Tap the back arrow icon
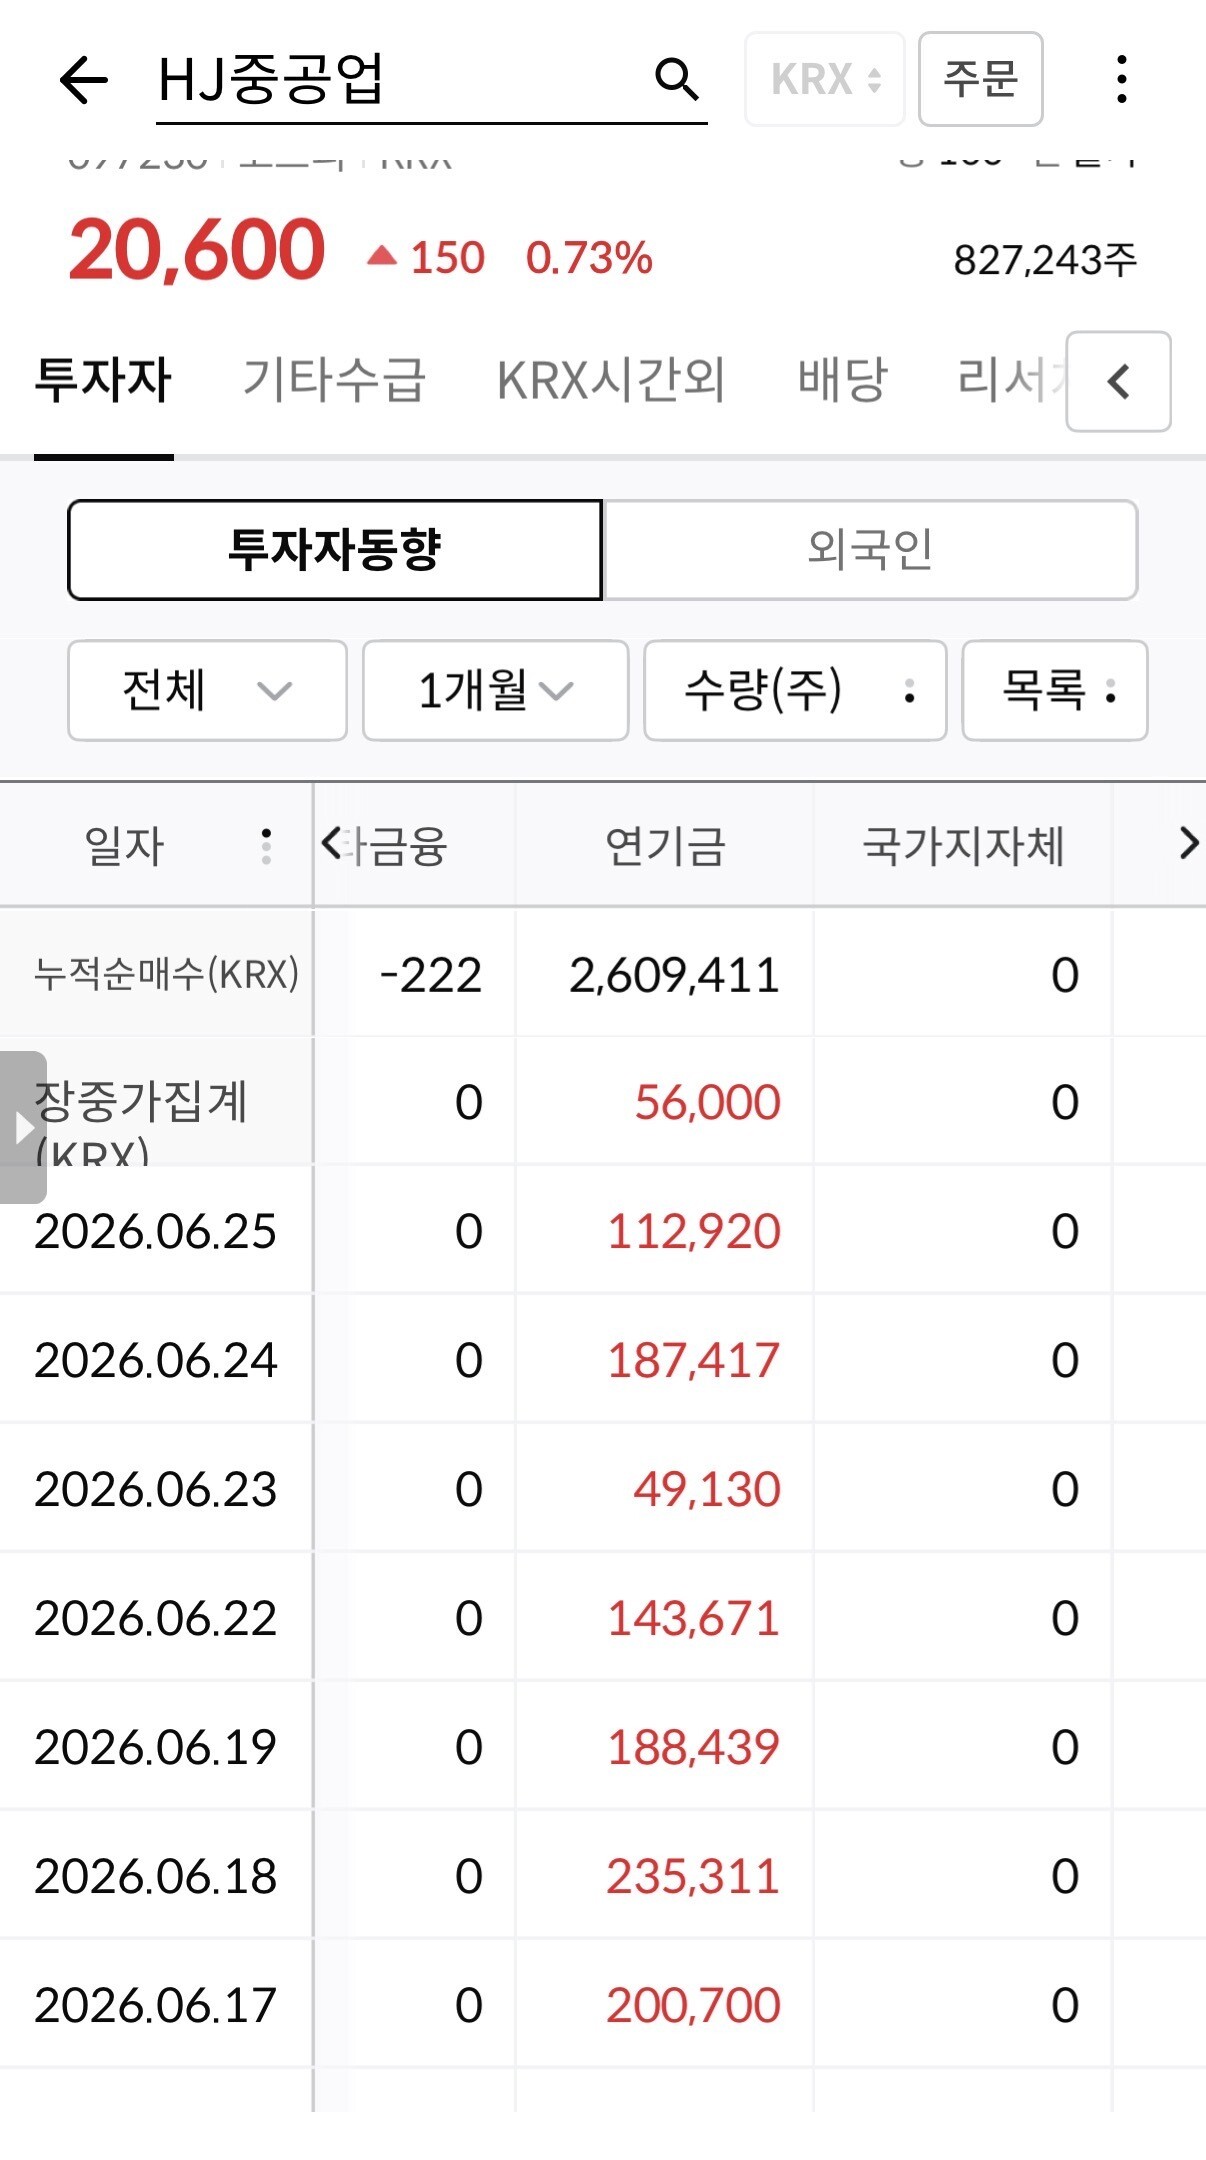Image resolution: width=1206 pixels, height=2160 pixels. point(84,80)
